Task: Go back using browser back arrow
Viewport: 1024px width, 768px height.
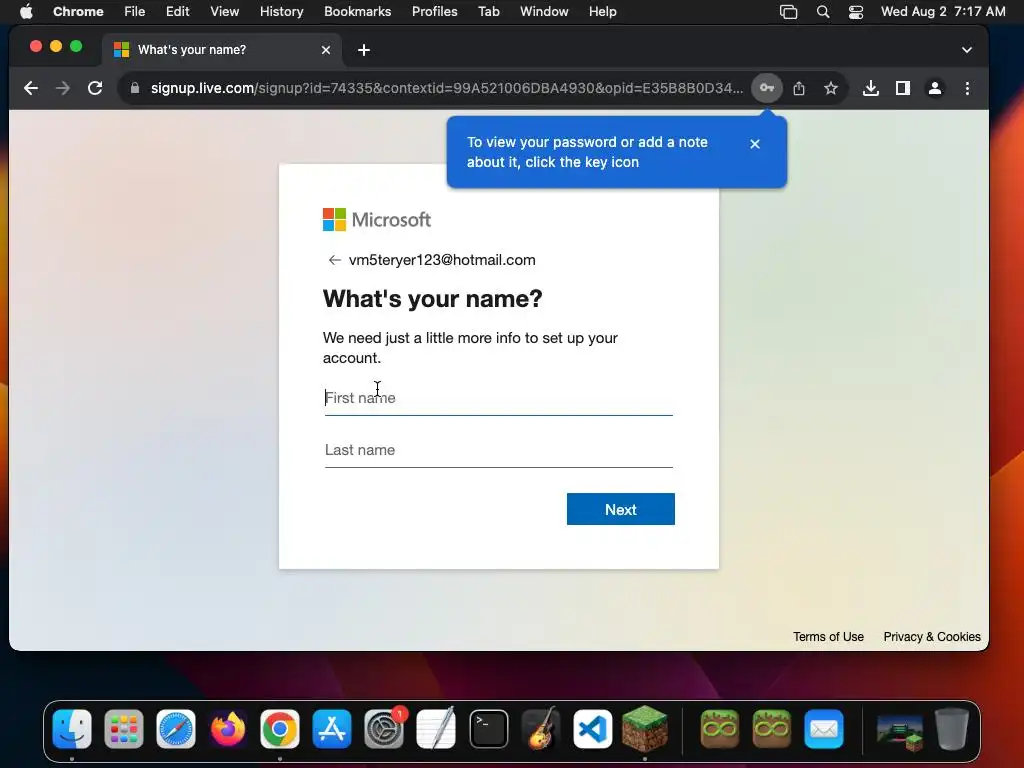Action: tap(31, 88)
